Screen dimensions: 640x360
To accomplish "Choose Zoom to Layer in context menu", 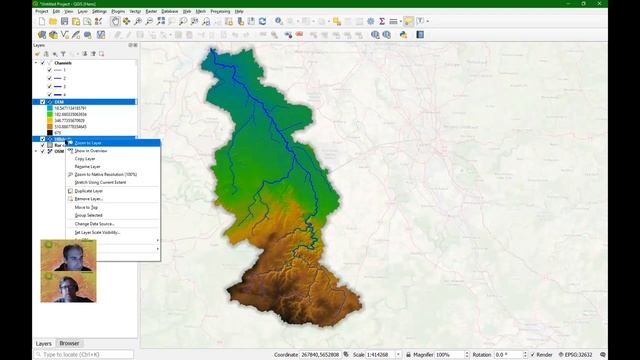I will pyautogui.click(x=113, y=143).
